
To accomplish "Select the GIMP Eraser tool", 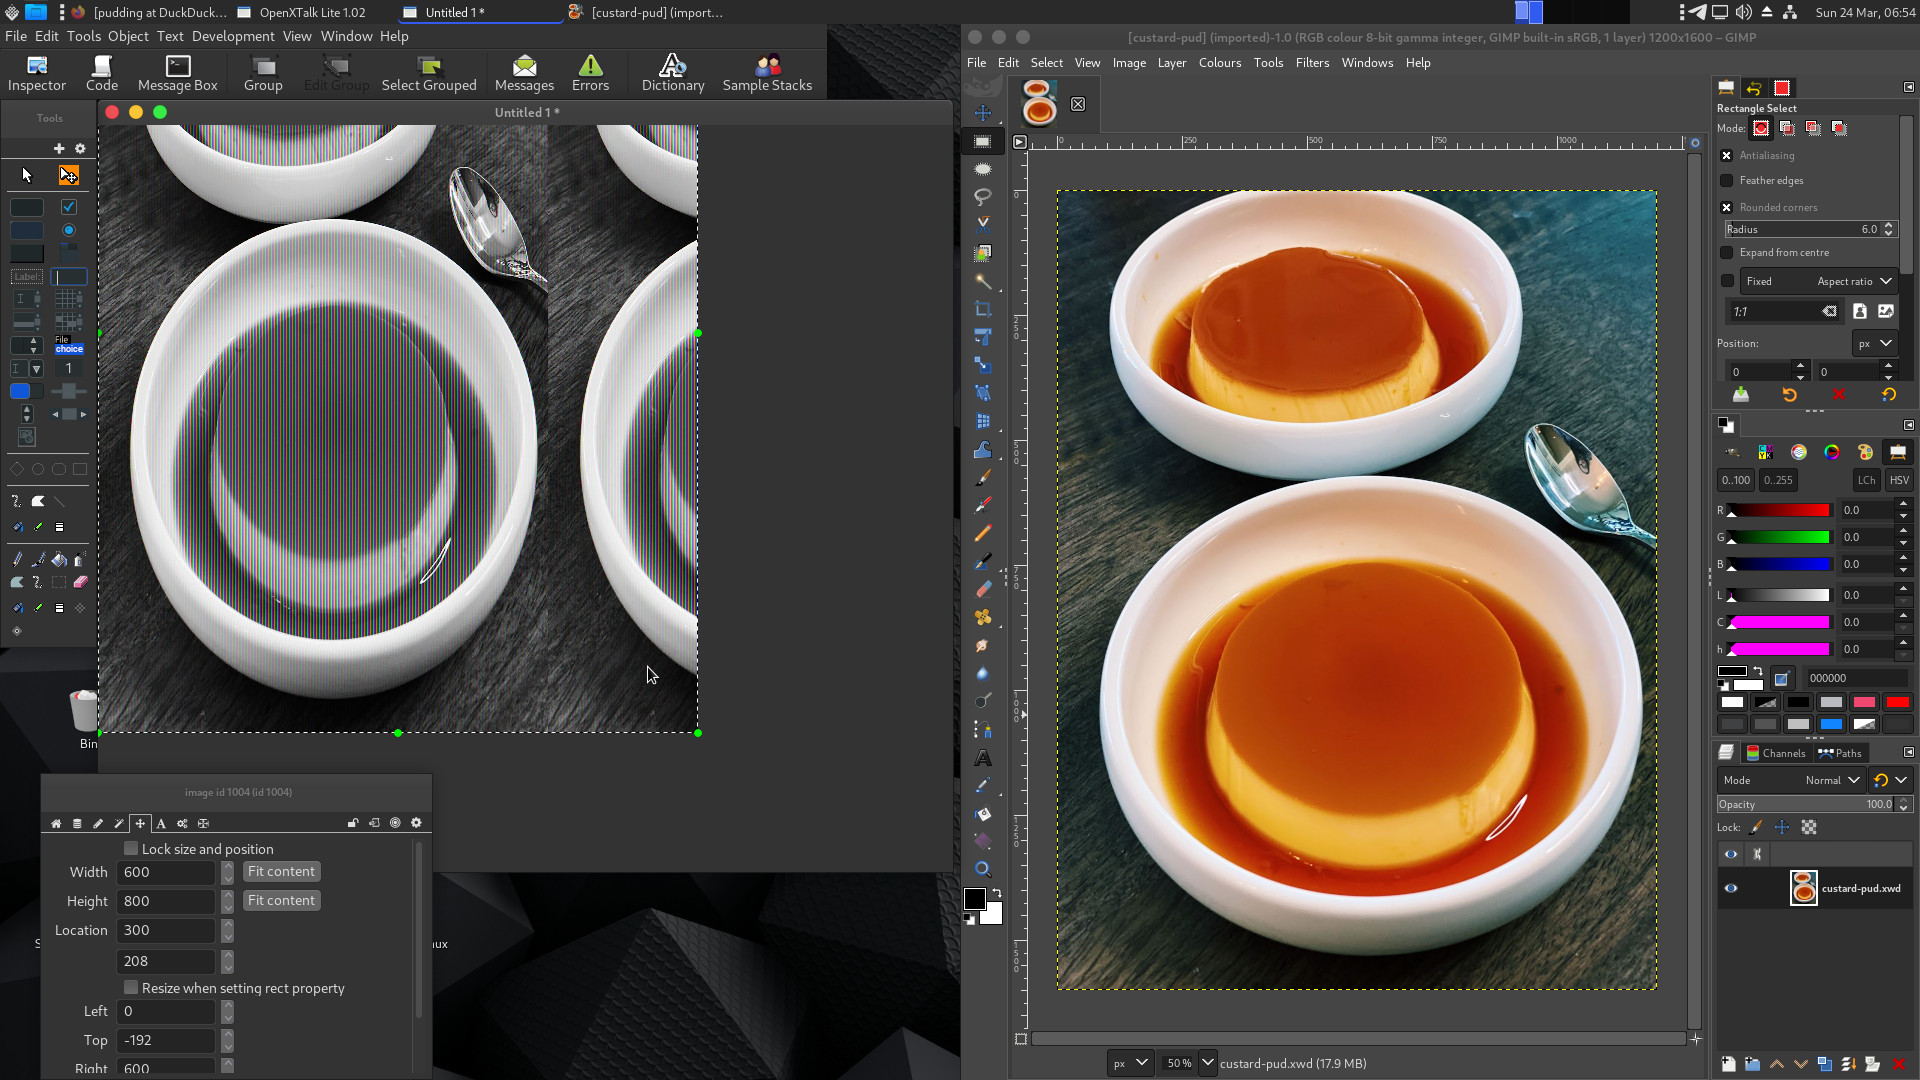I will (x=983, y=589).
